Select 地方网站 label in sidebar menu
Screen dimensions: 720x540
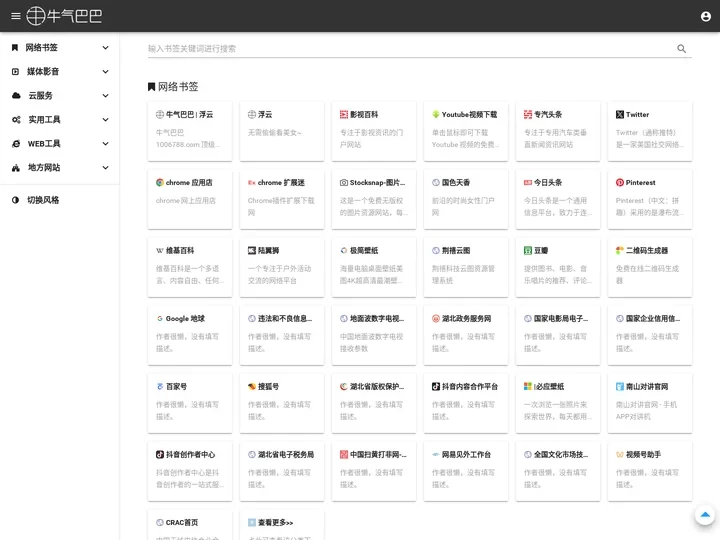coord(44,168)
